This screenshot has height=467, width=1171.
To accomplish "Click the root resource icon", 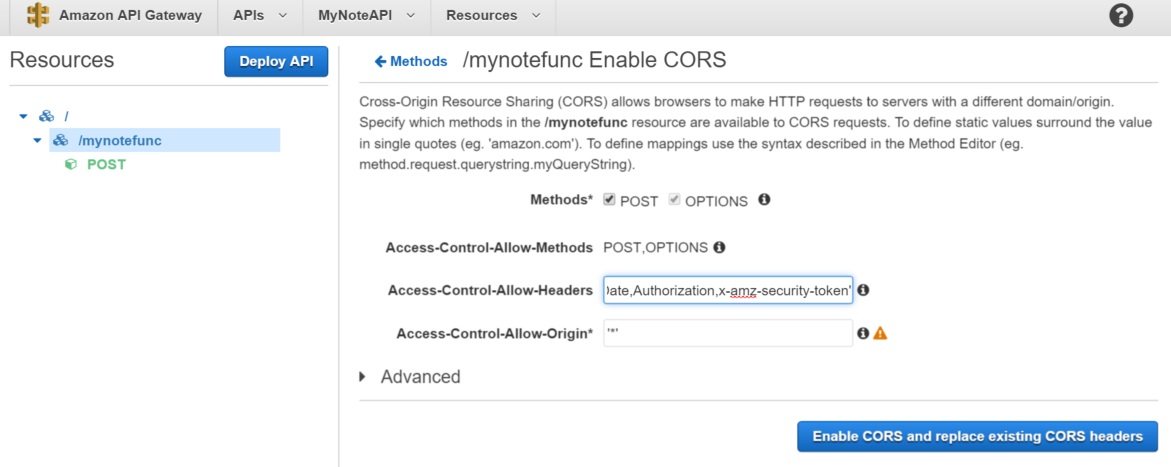I will 46,117.
